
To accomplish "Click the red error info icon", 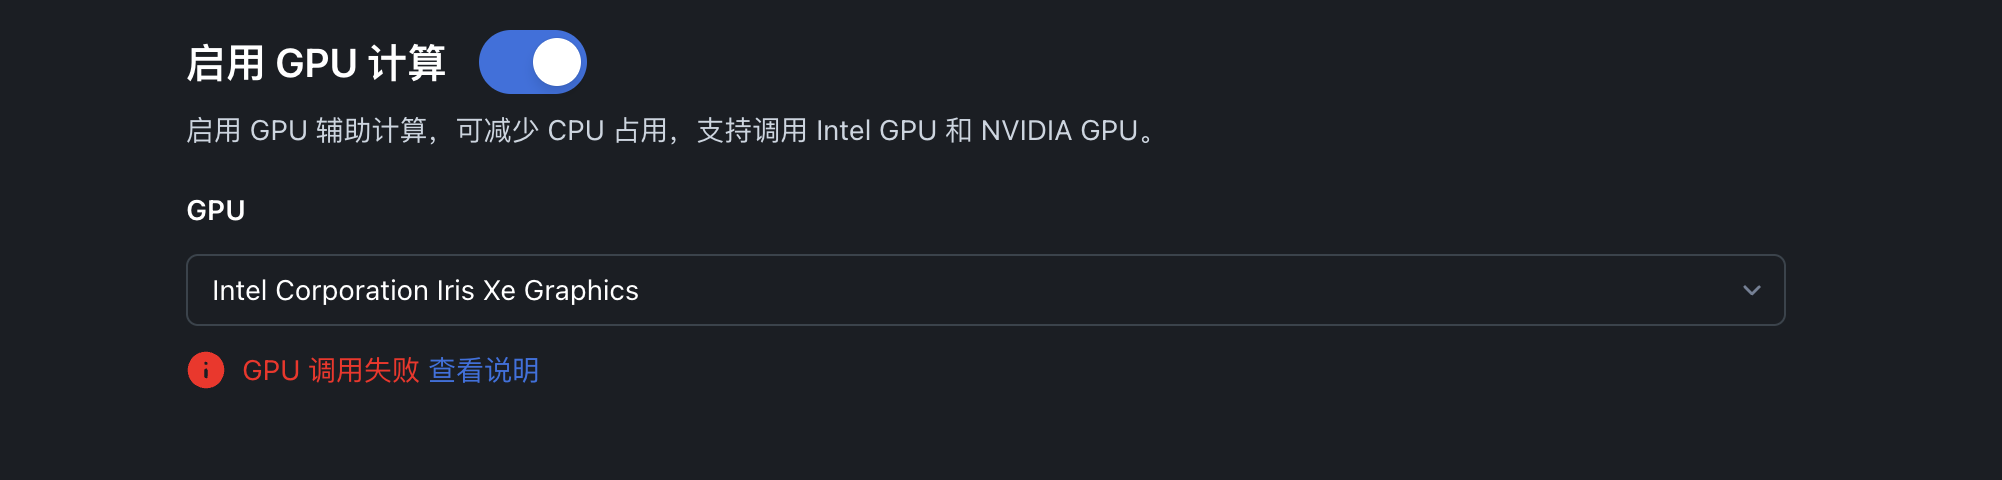I will (x=206, y=370).
